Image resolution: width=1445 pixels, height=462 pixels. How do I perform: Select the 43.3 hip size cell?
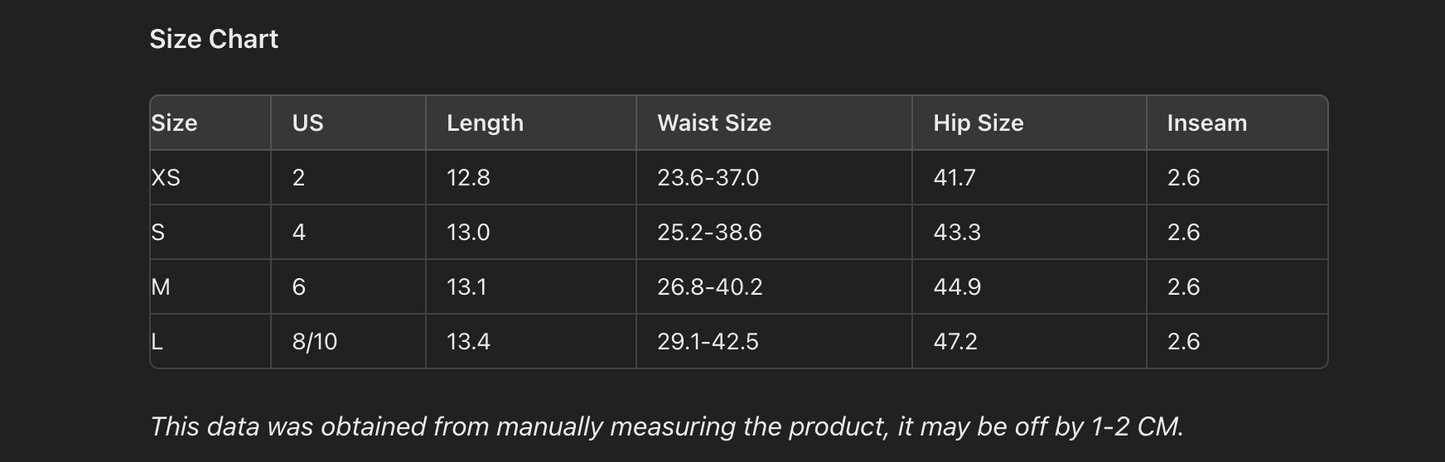(957, 232)
